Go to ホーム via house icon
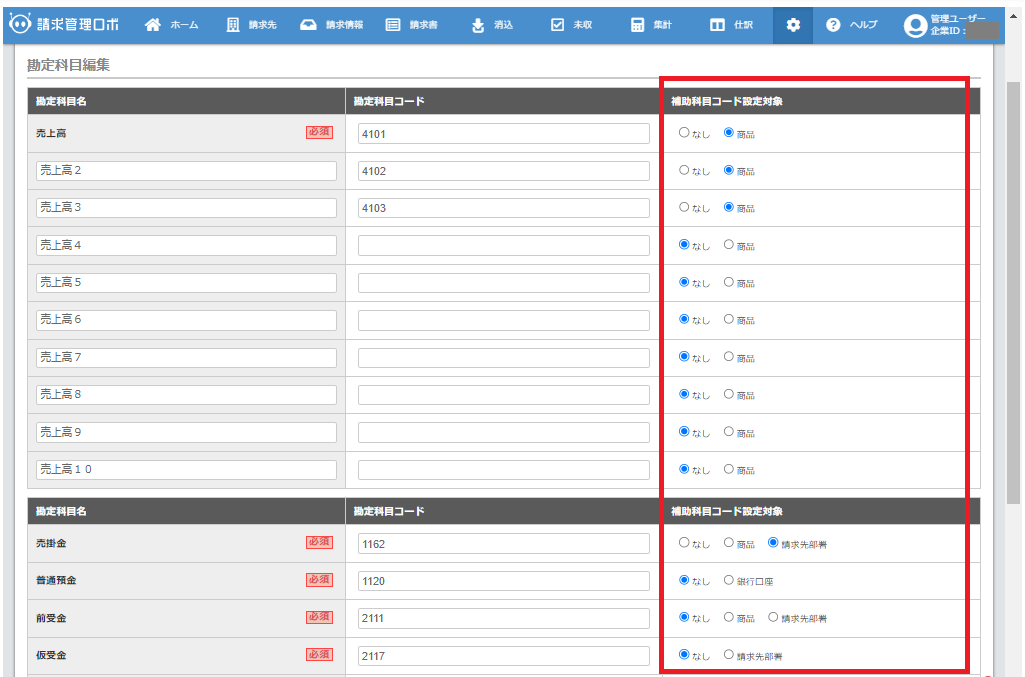Viewport: 1025px width, 677px height. (153, 25)
